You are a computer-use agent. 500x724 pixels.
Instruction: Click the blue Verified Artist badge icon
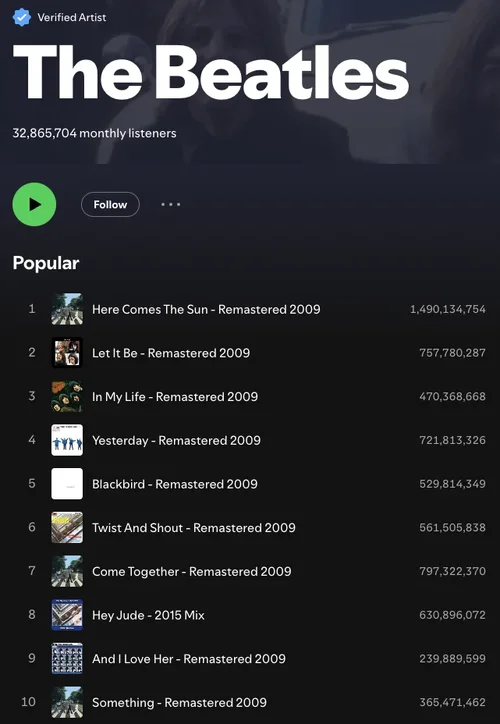tap(21, 18)
